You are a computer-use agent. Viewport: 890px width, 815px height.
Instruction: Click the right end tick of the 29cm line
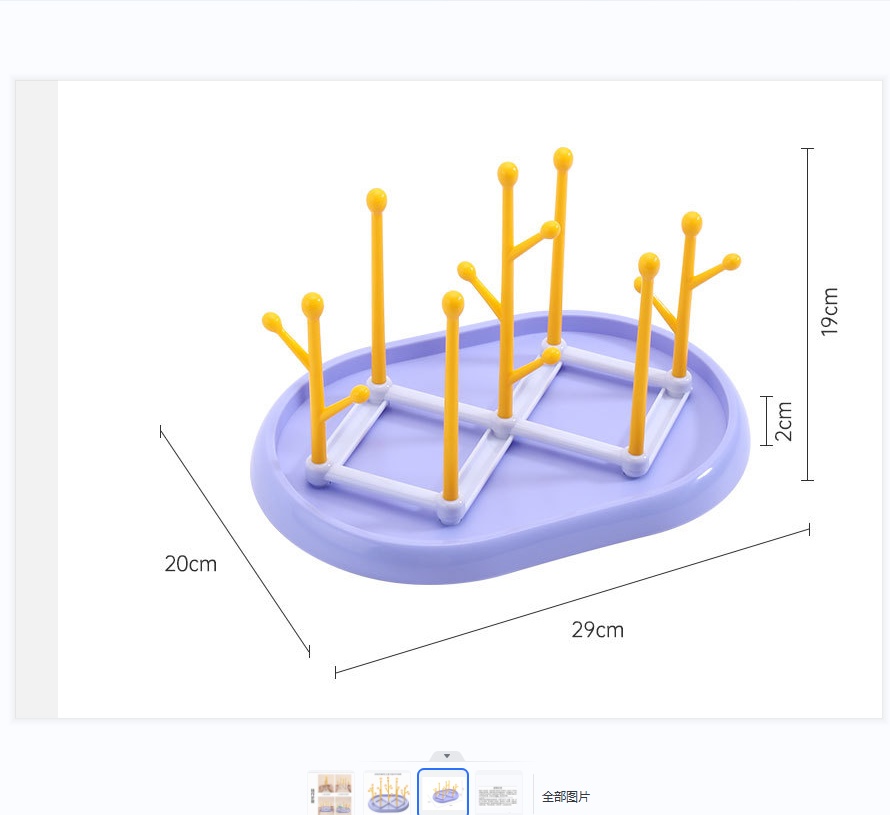tap(809, 529)
